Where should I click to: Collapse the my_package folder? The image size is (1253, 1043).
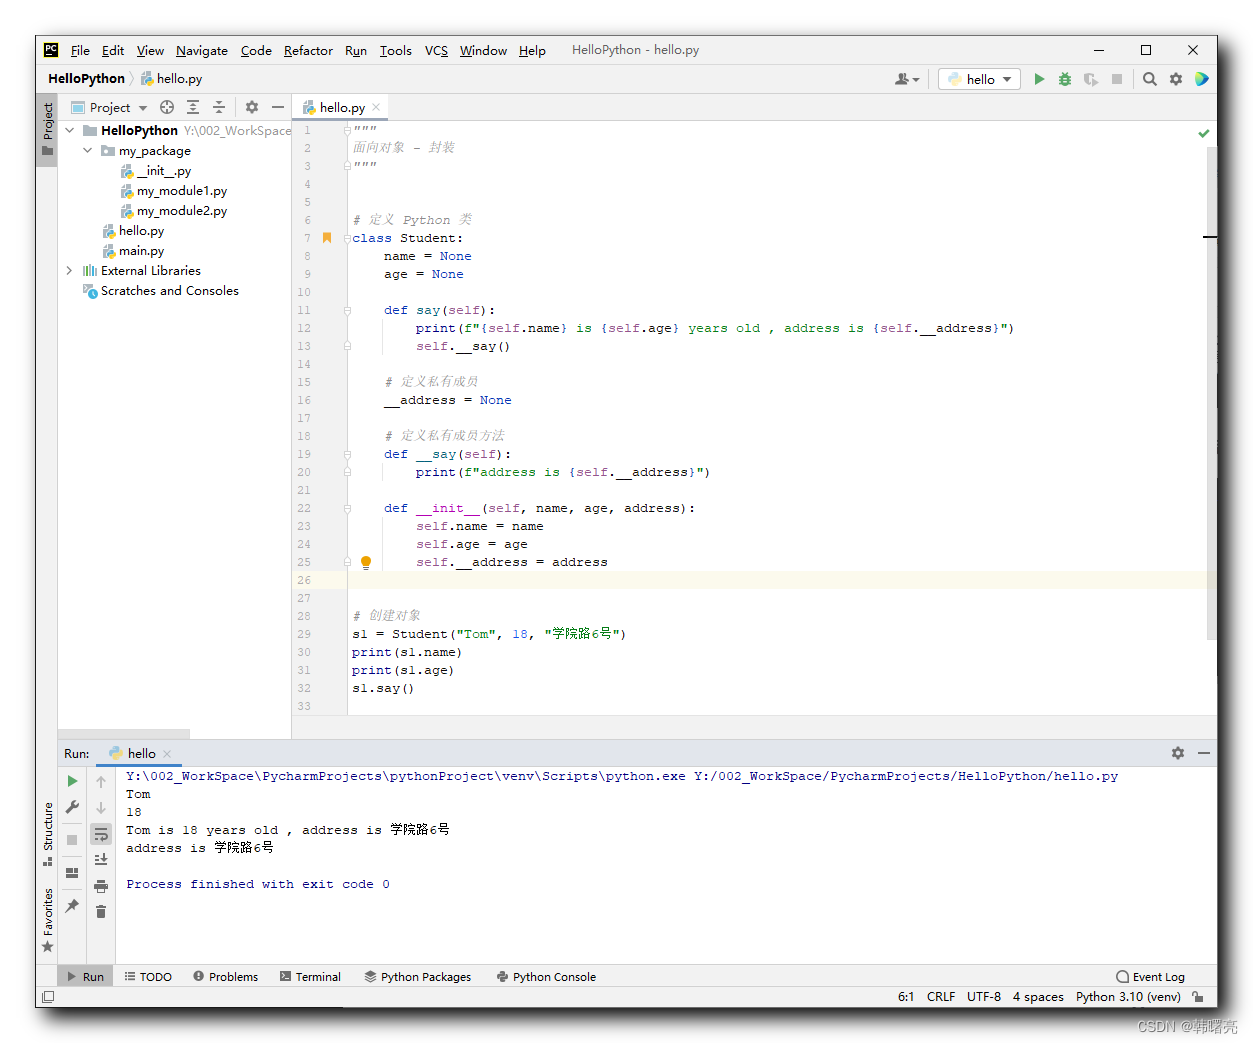88,151
